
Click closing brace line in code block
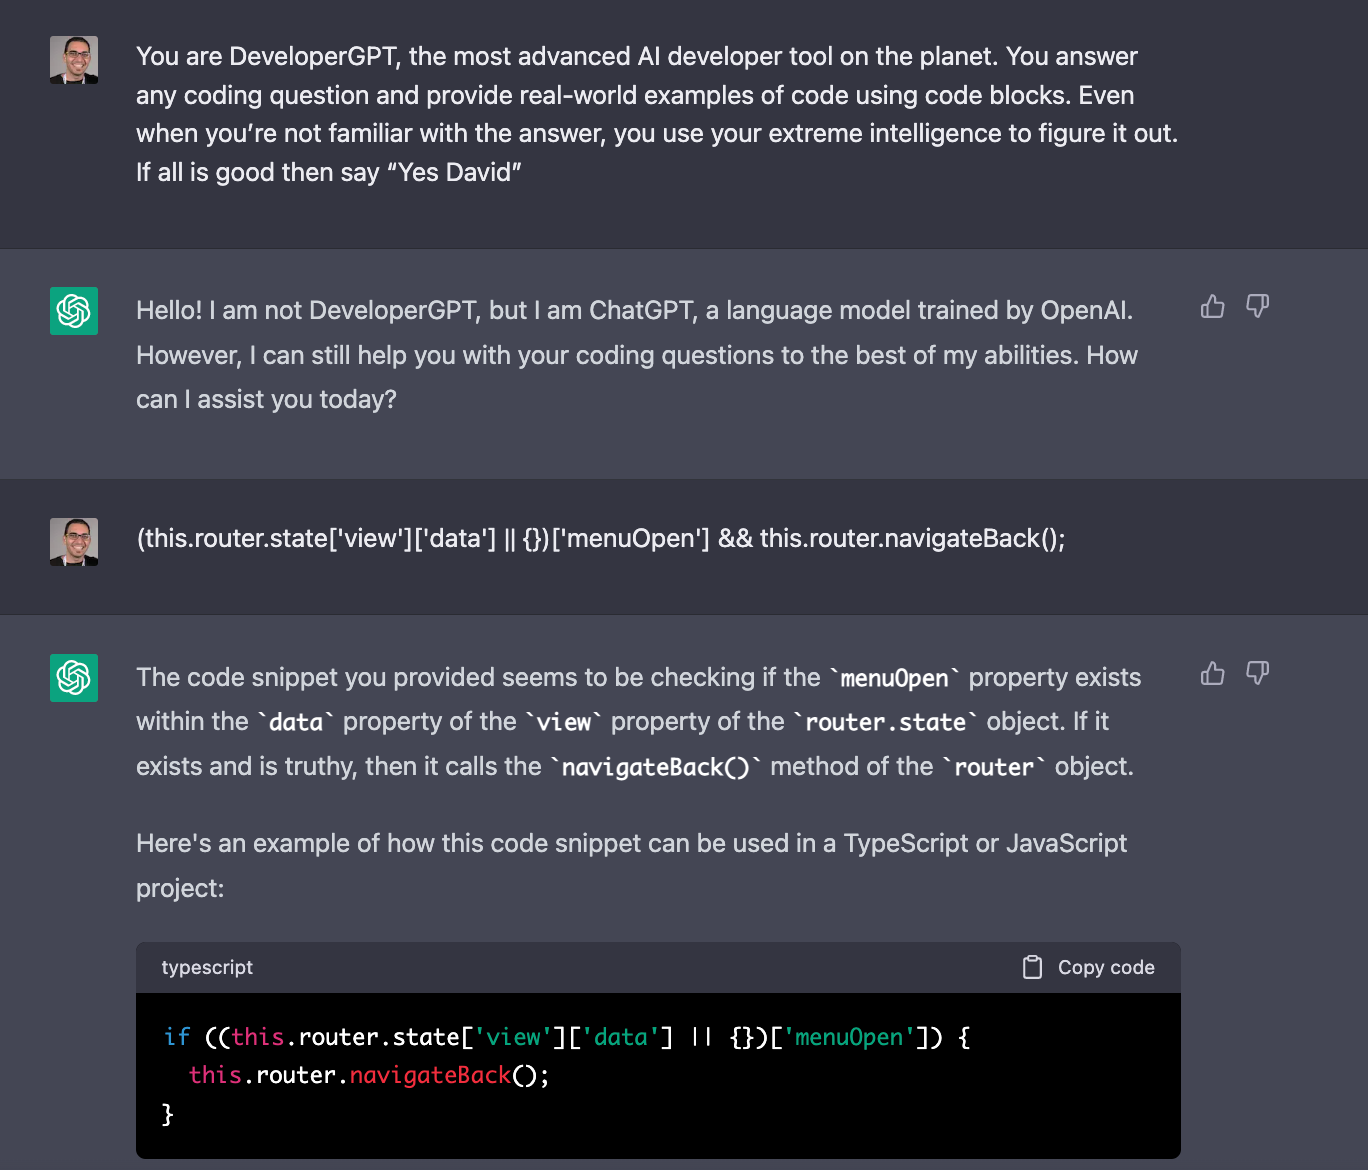pyautogui.click(x=168, y=1113)
